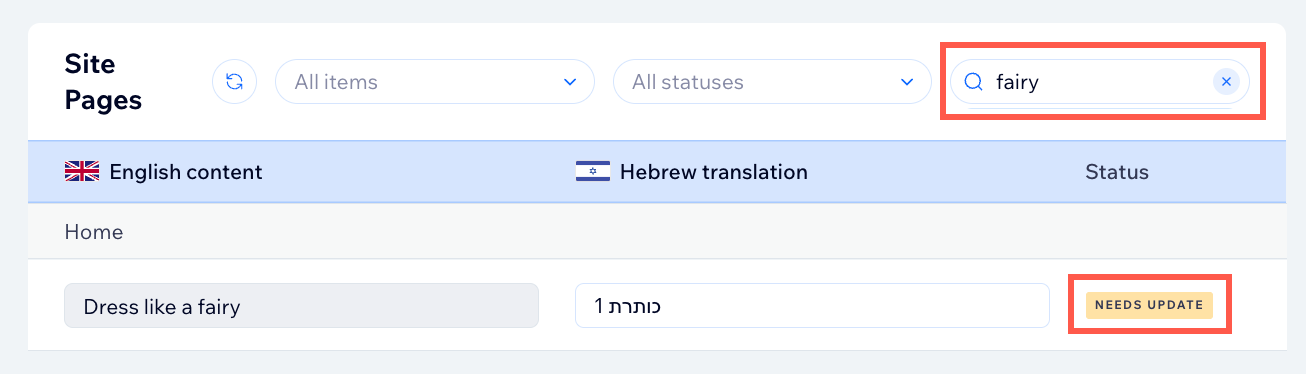The image size is (1306, 374).
Task: Click the word fairy in the search box
Action: [1018, 83]
